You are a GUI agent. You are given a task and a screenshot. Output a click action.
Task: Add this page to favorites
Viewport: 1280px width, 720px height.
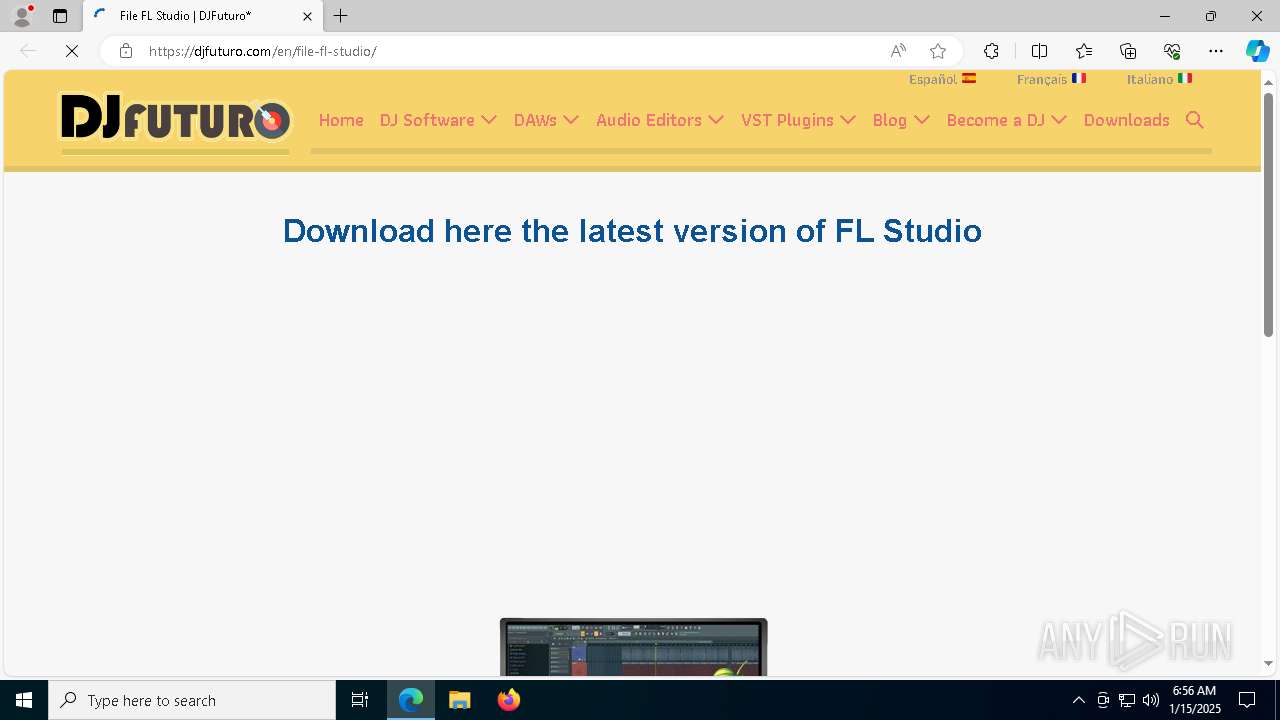(x=938, y=51)
